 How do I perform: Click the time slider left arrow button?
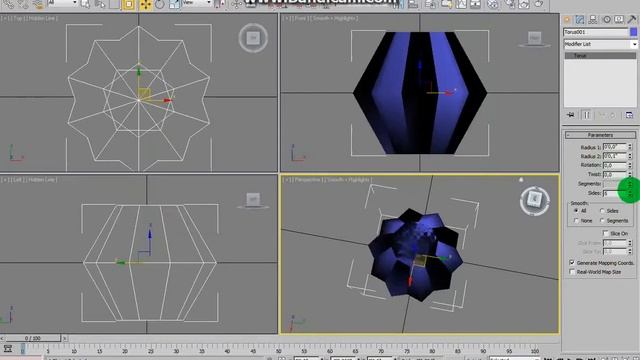click(2, 338)
